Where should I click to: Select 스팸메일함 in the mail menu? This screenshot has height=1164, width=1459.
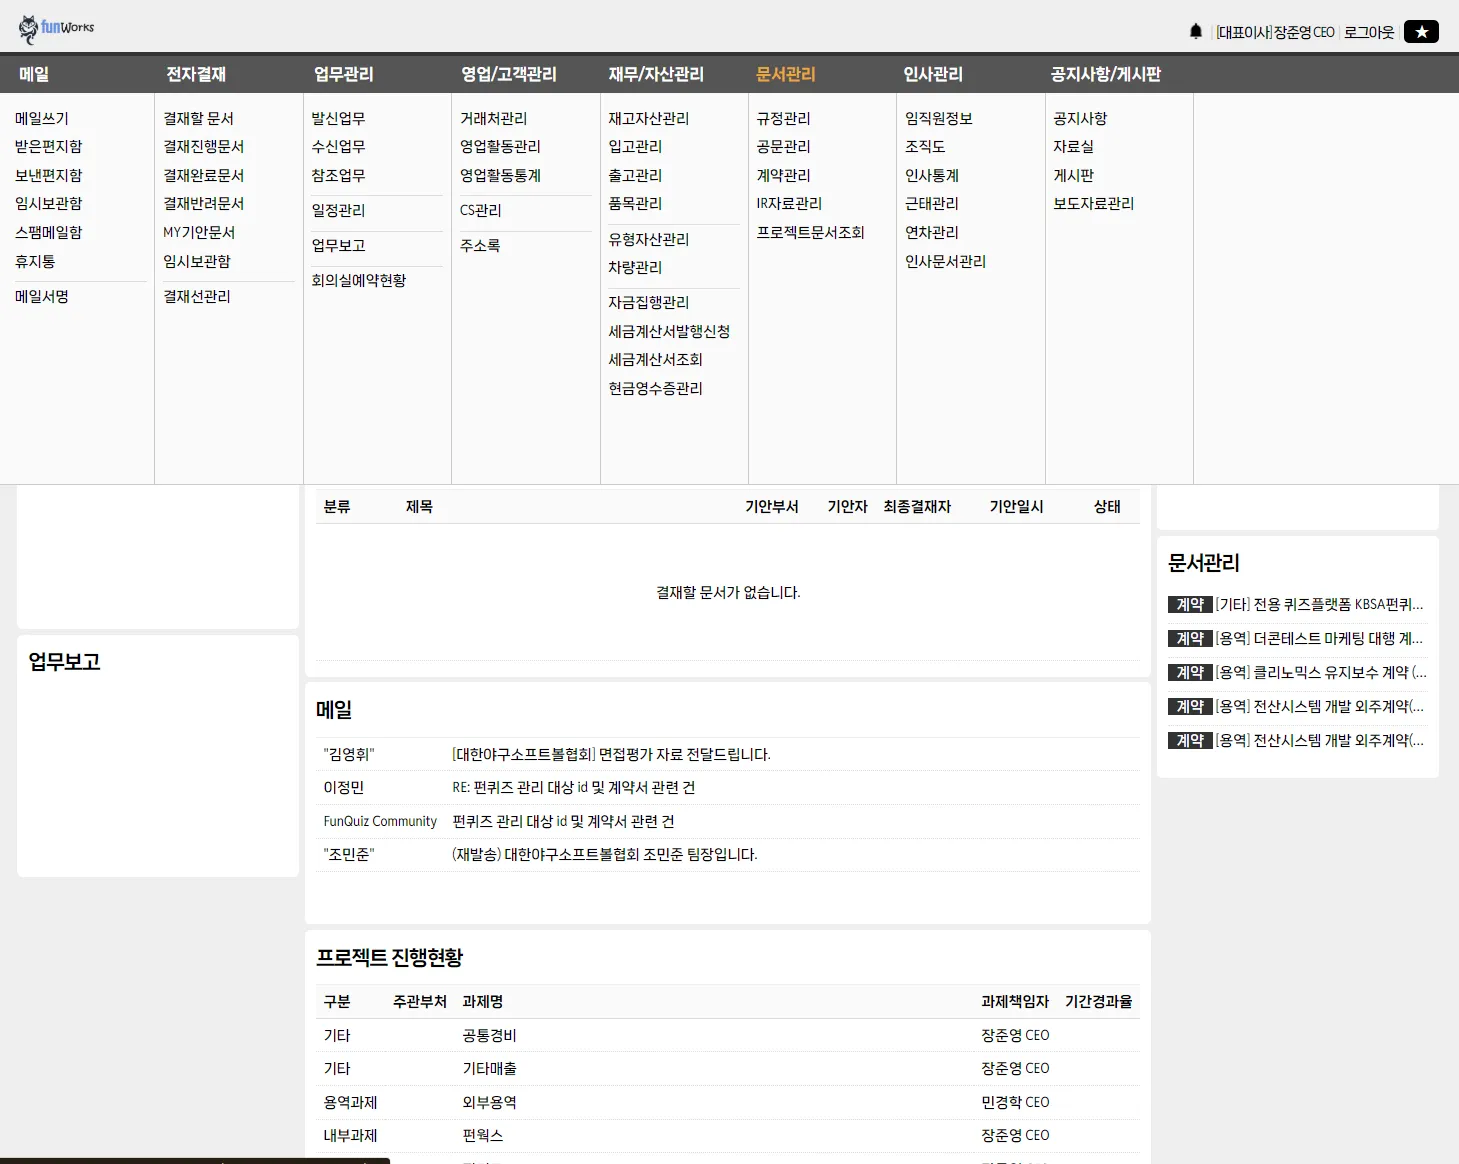pos(46,232)
